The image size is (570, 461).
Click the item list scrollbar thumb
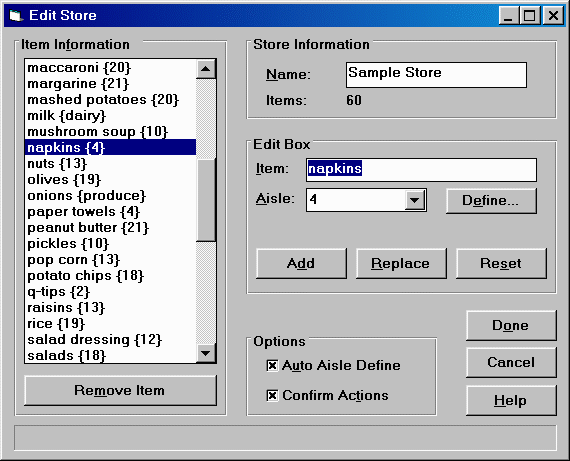coord(206,200)
